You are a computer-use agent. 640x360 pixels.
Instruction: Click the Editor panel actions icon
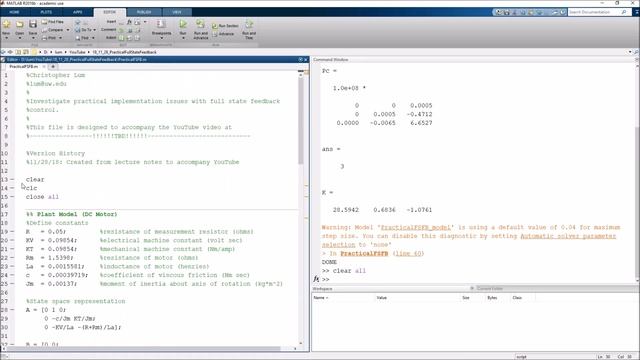click(x=300, y=60)
